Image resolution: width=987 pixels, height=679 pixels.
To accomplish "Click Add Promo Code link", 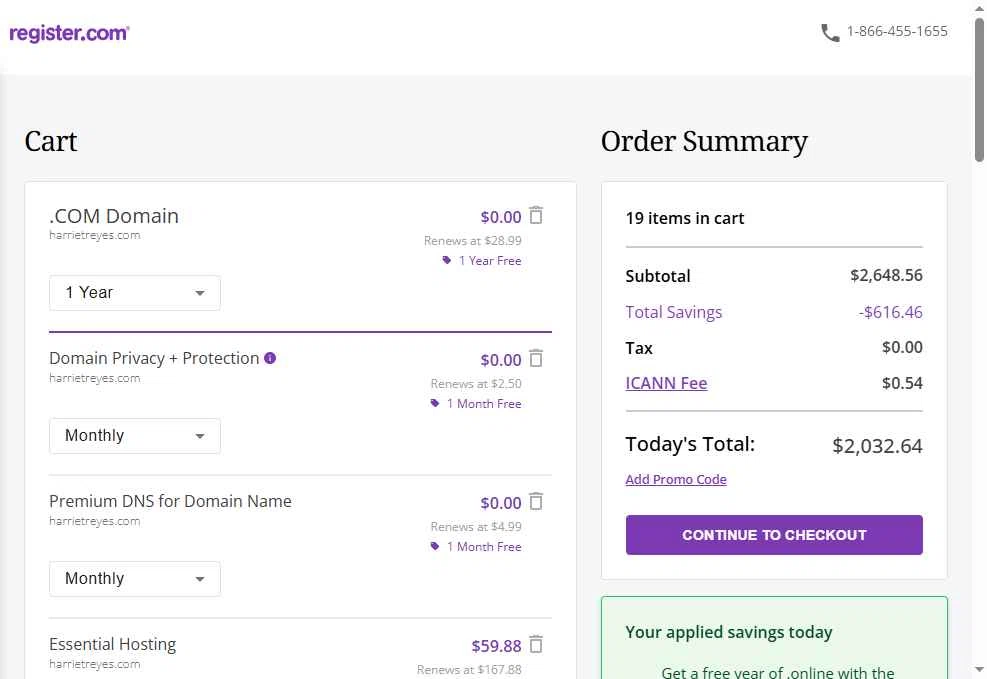I will click(675, 480).
